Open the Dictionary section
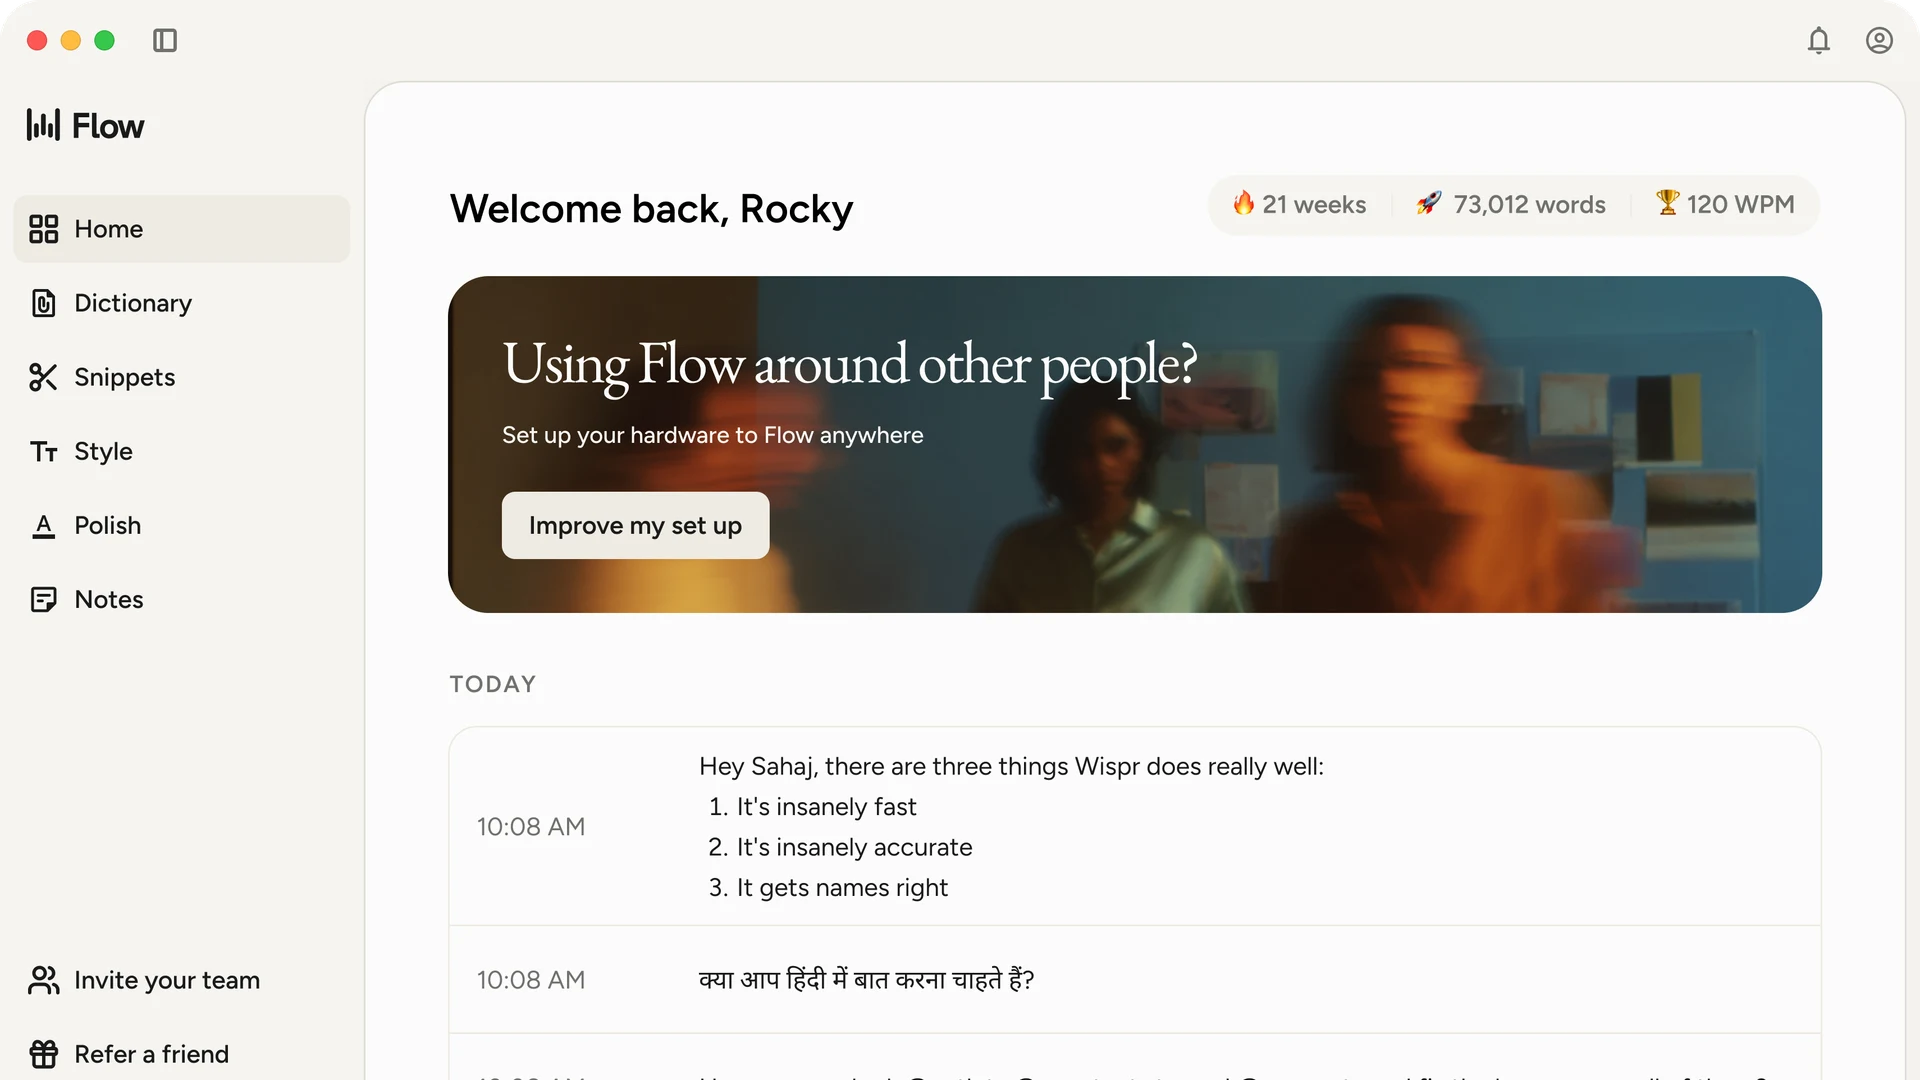This screenshot has height=1080, width=1920. [182, 303]
